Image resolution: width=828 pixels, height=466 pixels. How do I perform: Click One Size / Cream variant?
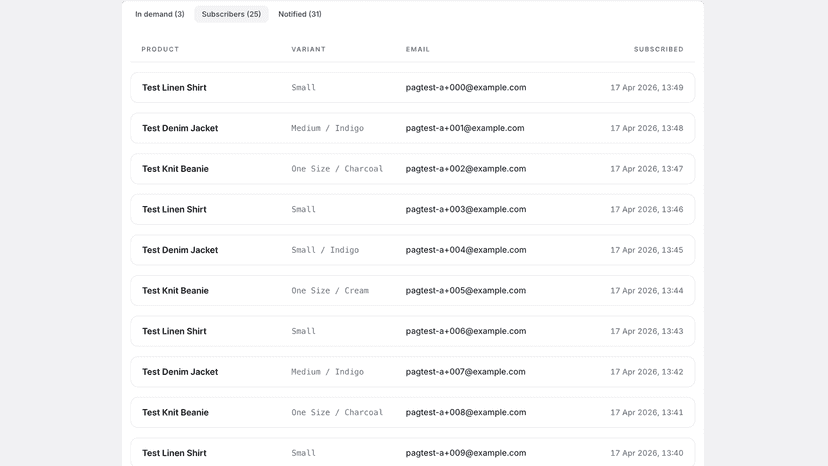click(x=330, y=291)
